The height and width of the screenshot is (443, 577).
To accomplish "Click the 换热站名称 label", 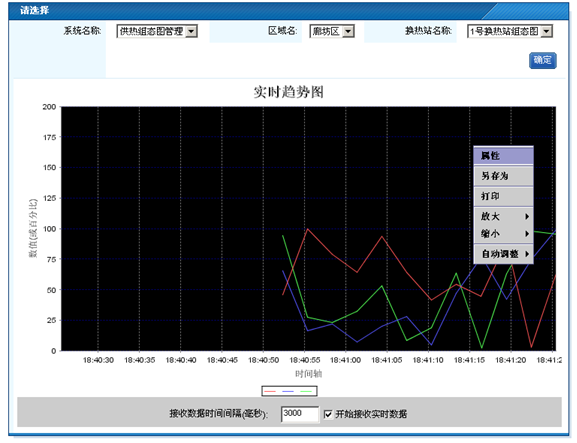I will (x=428, y=31).
